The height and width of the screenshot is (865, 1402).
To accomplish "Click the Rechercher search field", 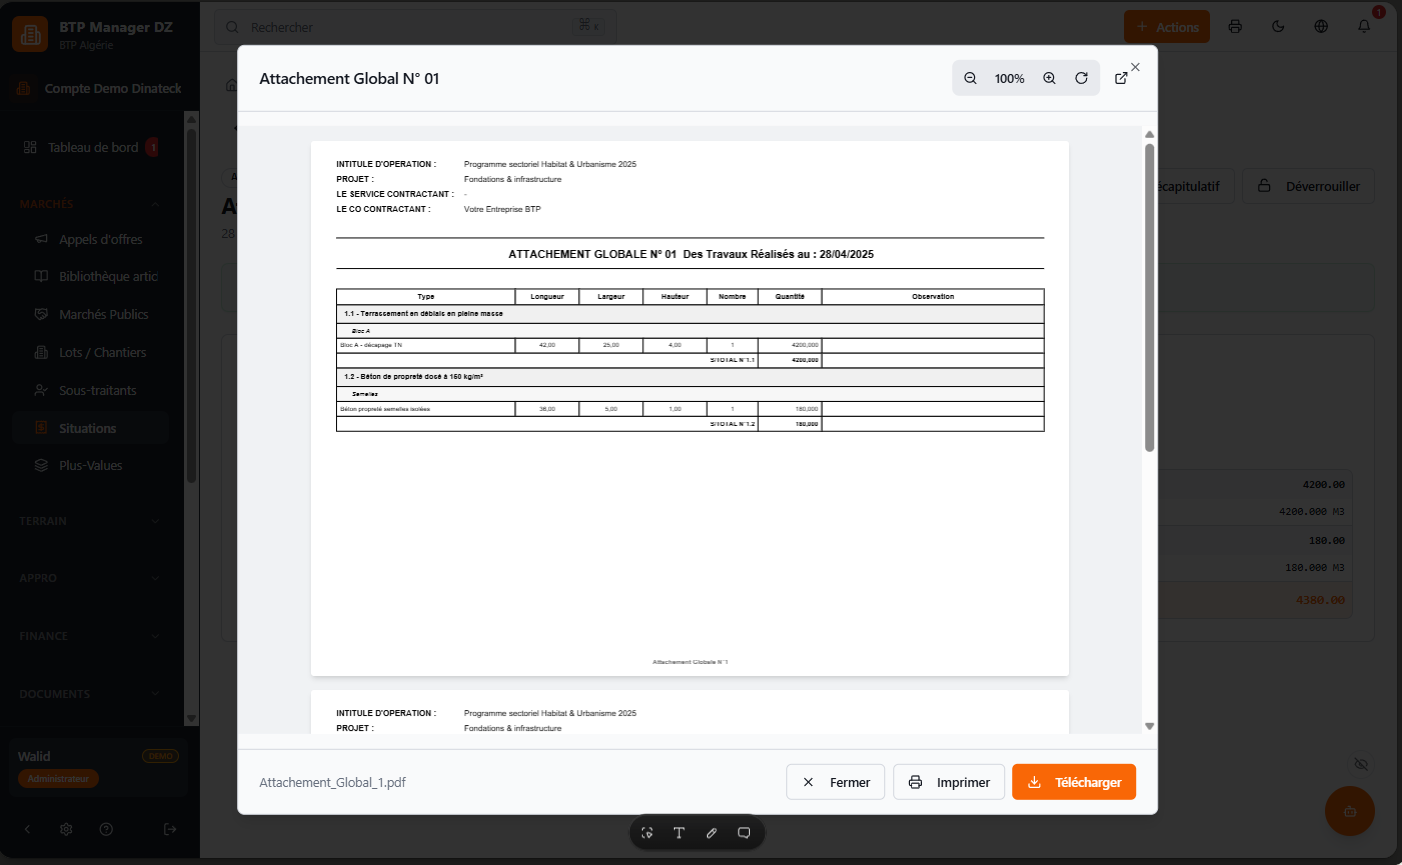I will (x=414, y=27).
